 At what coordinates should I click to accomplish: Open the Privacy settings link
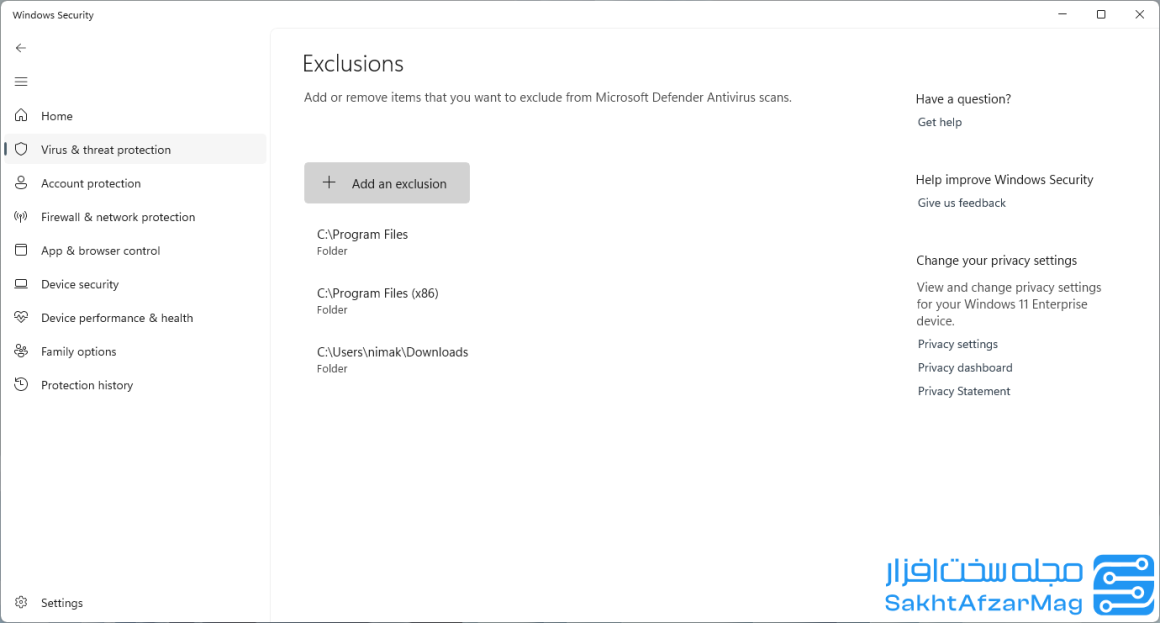point(957,344)
